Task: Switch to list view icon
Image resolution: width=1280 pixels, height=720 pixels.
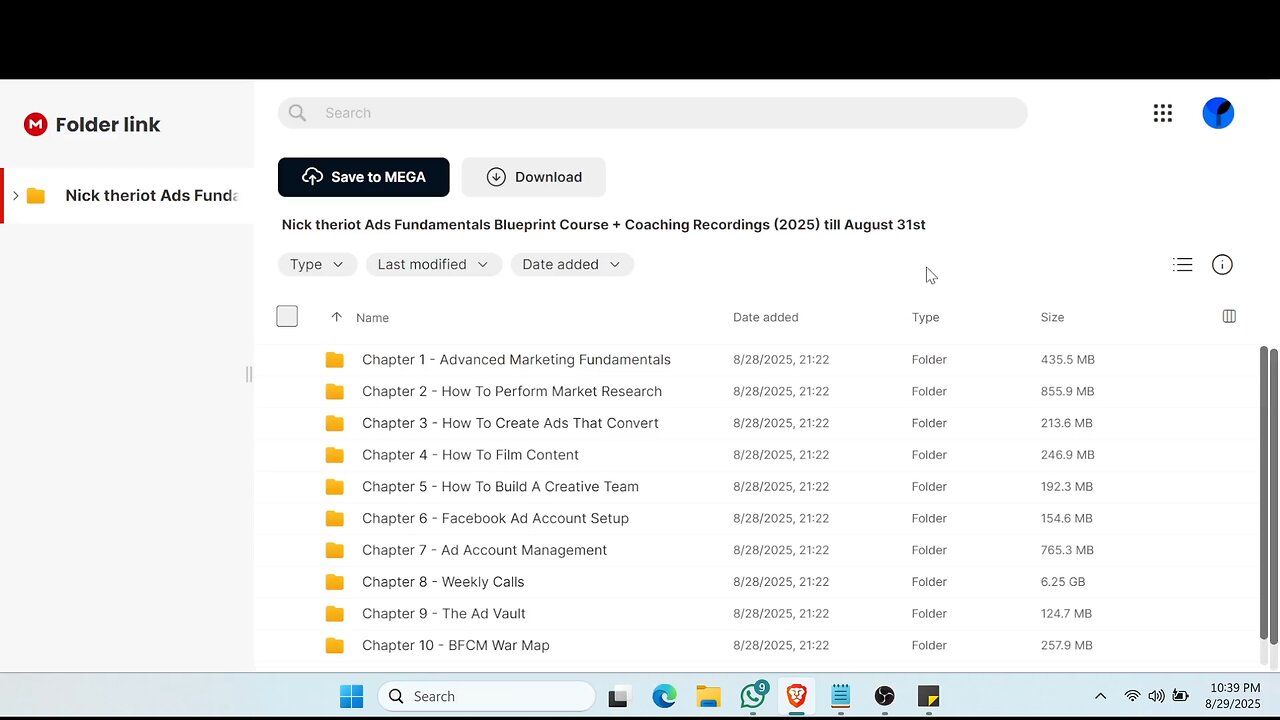Action: 1183,265
